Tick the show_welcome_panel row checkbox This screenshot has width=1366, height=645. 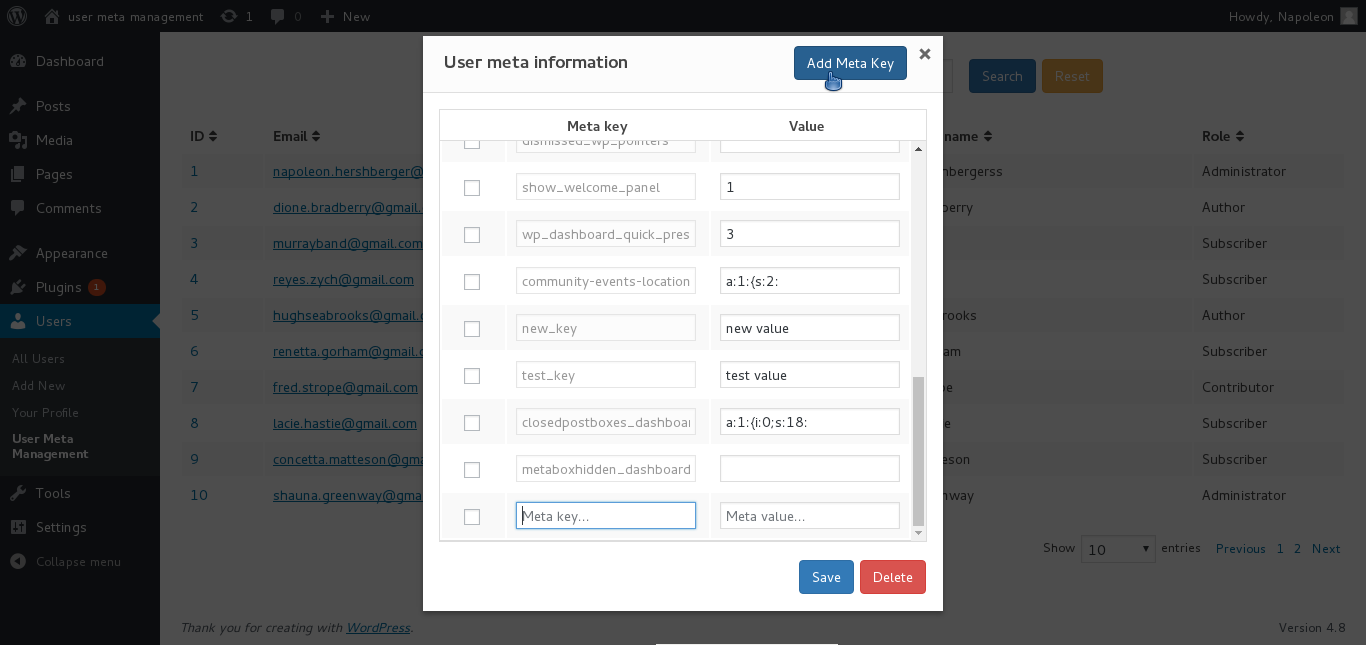click(x=472, y=188)
